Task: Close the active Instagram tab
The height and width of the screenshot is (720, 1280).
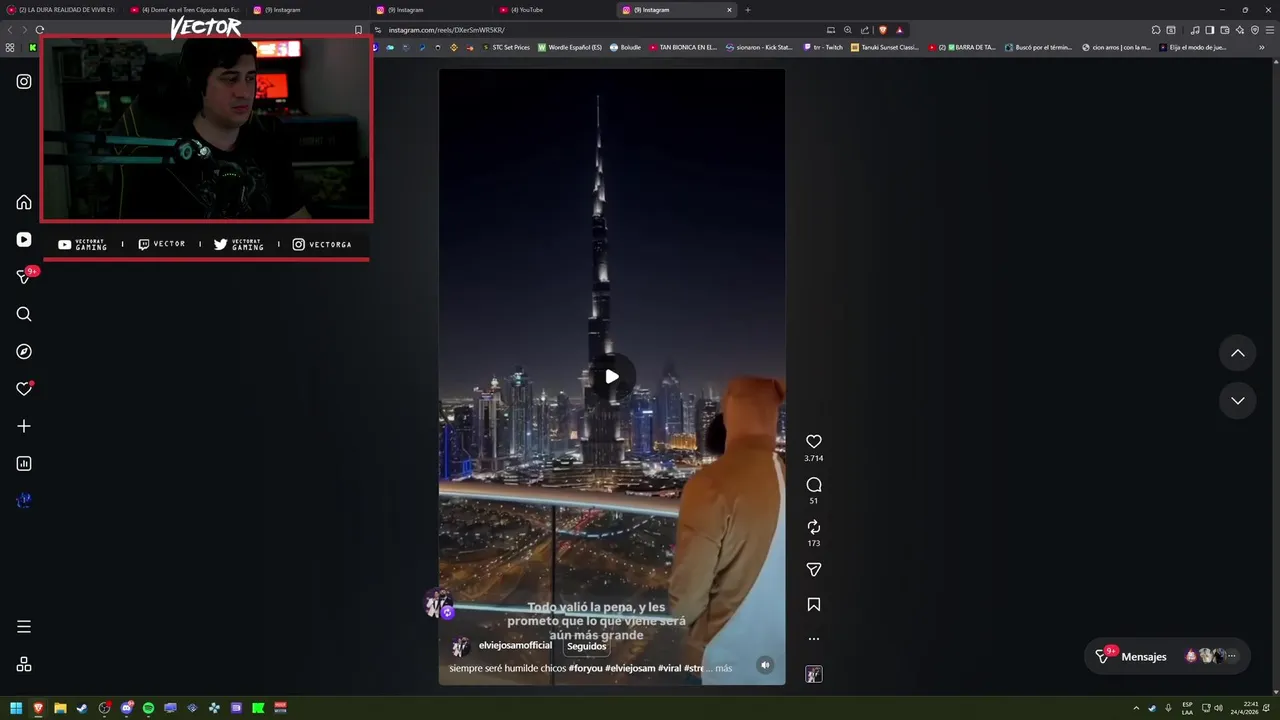Action: tap(729, 10)
